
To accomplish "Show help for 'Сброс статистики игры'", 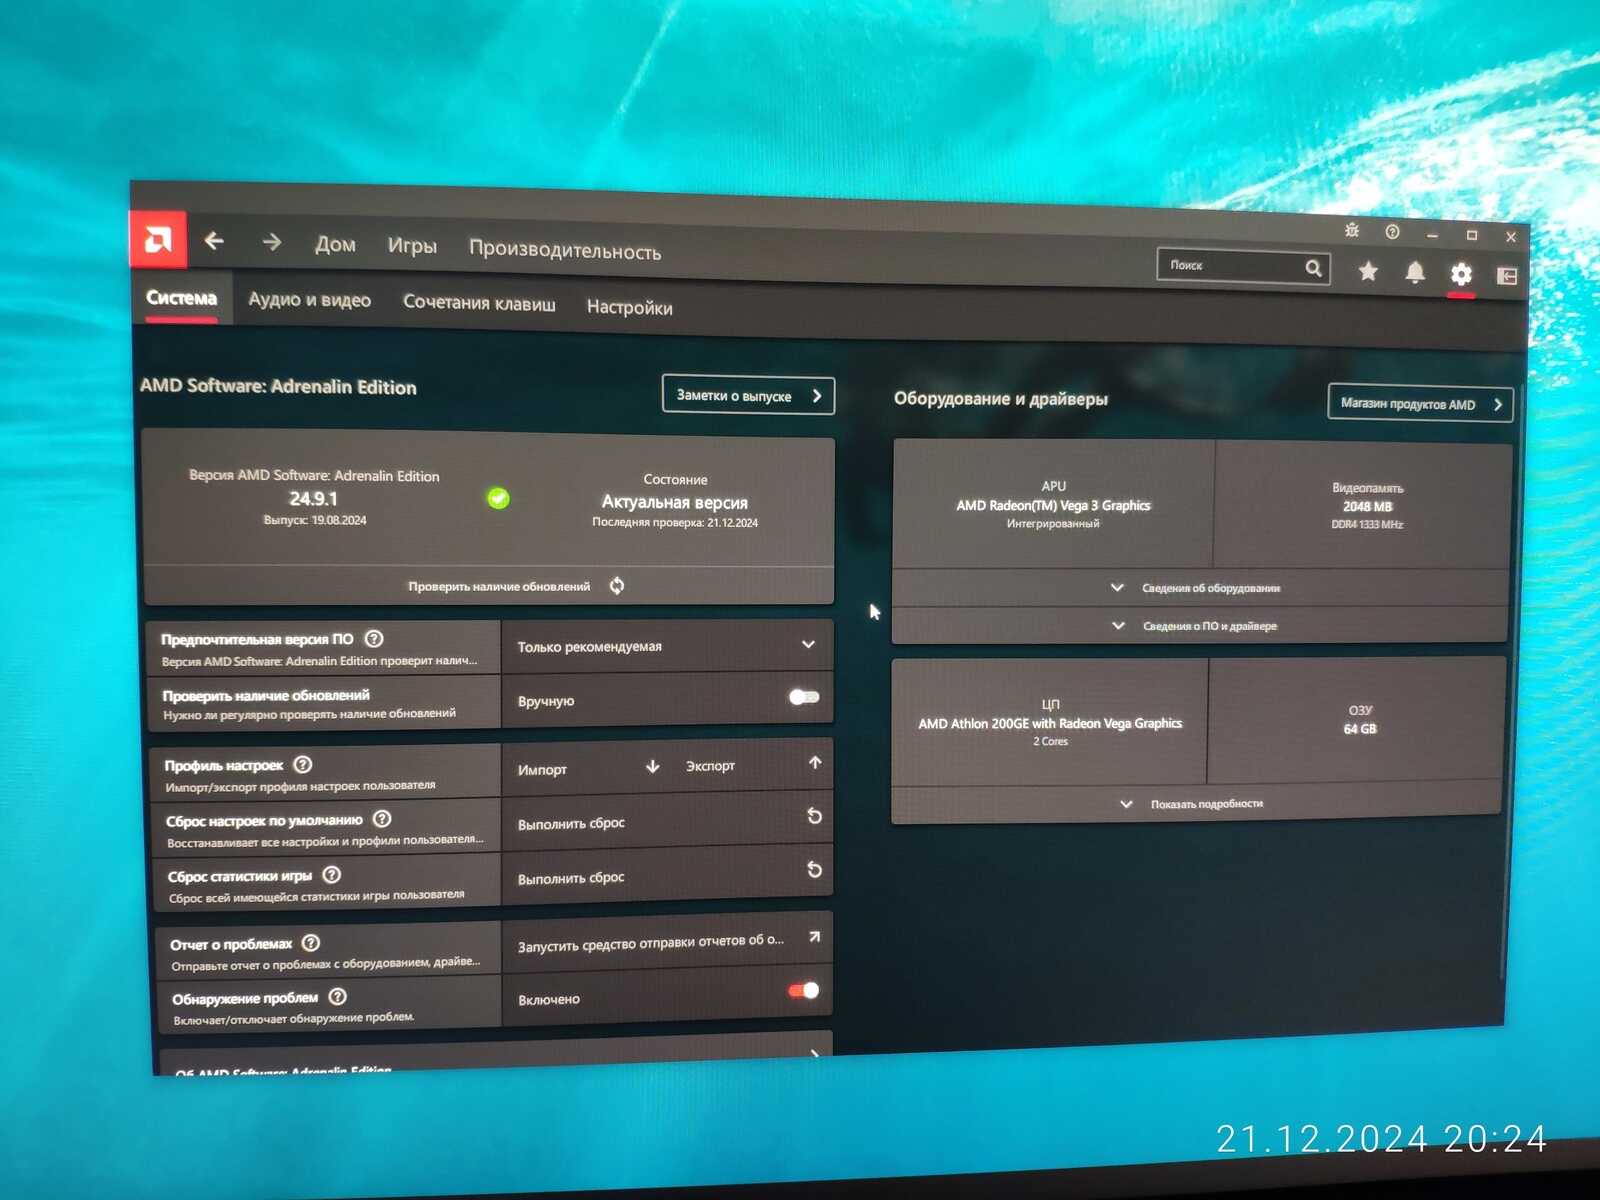I will [332, 875].
